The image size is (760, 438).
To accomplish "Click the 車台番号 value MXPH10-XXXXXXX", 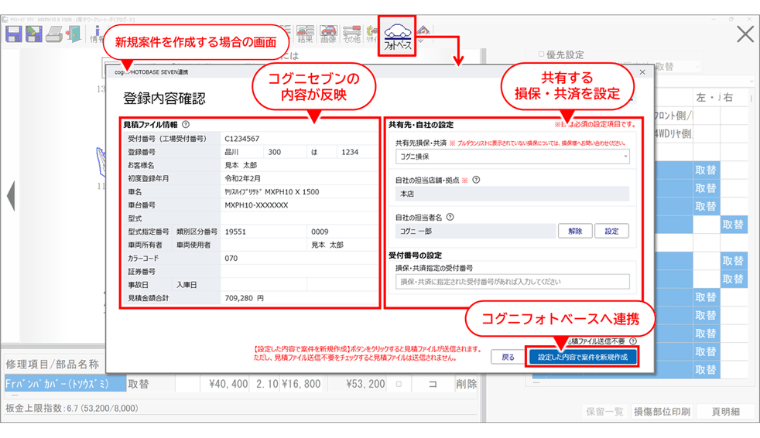I will 256,205.
